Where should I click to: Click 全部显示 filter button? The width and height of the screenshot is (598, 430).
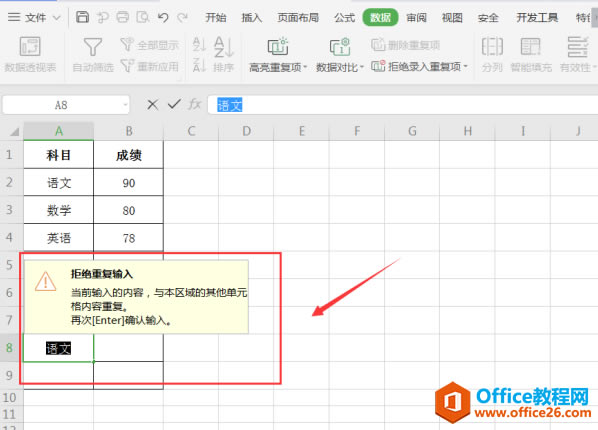click(x=150, y=45)
